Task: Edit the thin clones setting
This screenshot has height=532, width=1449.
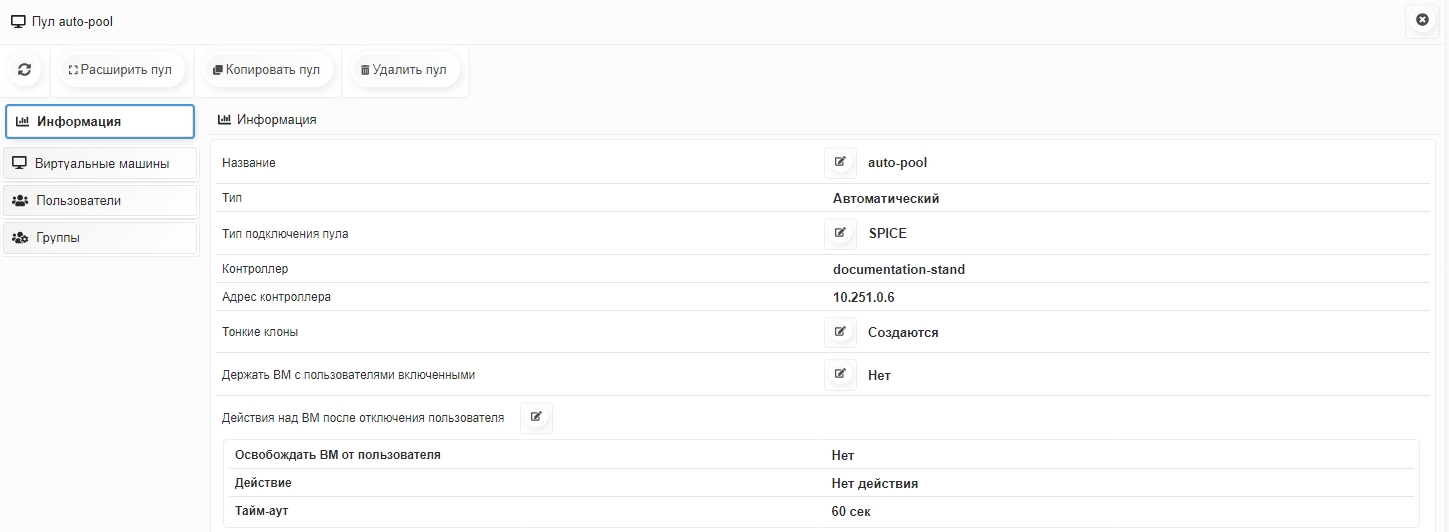Action: click(840, 332)
